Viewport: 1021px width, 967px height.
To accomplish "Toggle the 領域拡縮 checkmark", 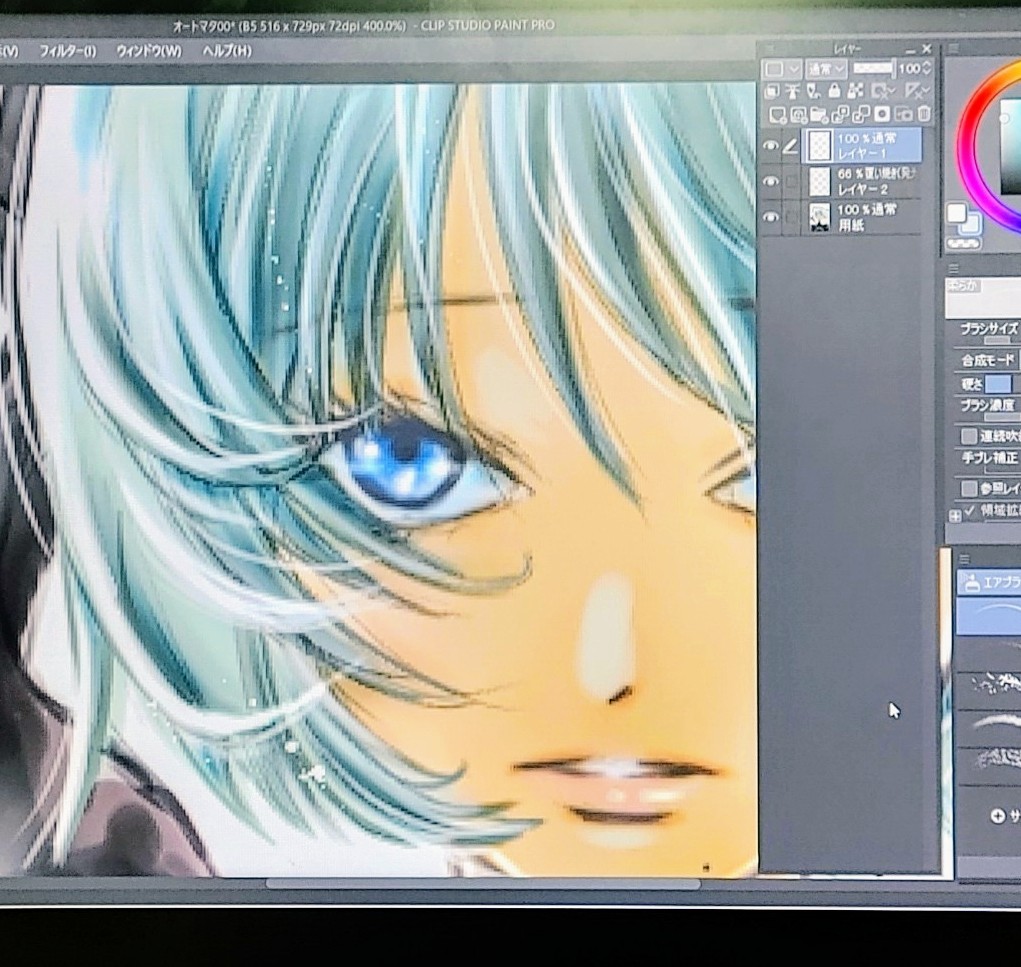I will [970, 511].
